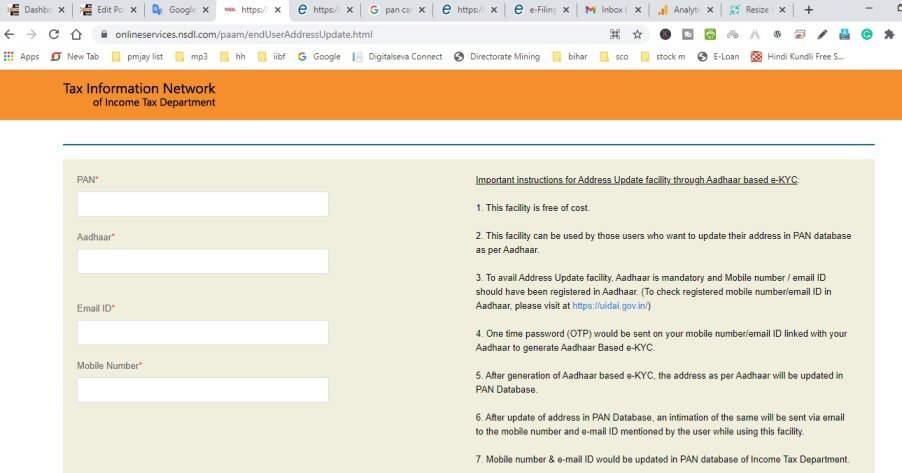
Task: Click the browser forward arrow
Action: click(x=32, y=35)
